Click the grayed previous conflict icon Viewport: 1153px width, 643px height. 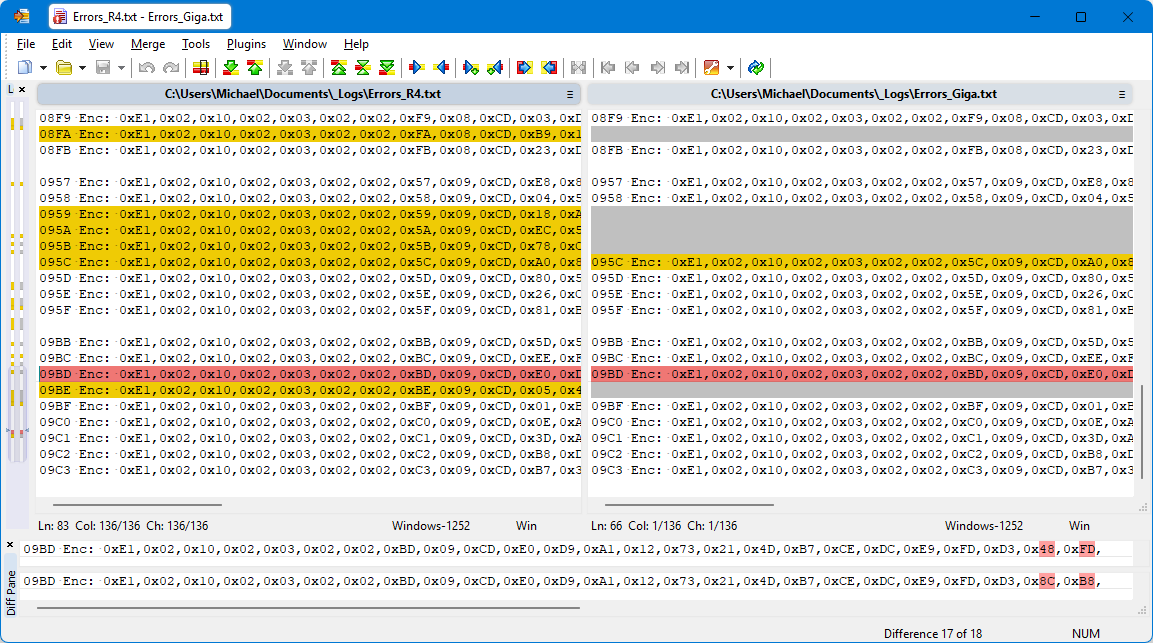click(310, 68)
